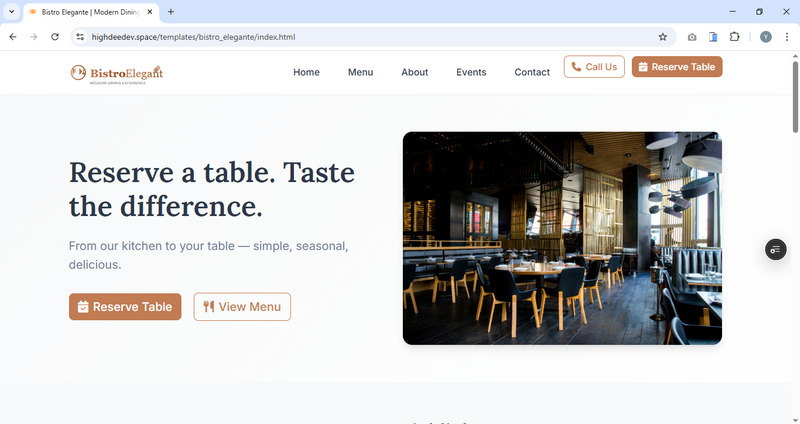
Task: Click Reserve Table in the header
Action: (x=677, y=67)
